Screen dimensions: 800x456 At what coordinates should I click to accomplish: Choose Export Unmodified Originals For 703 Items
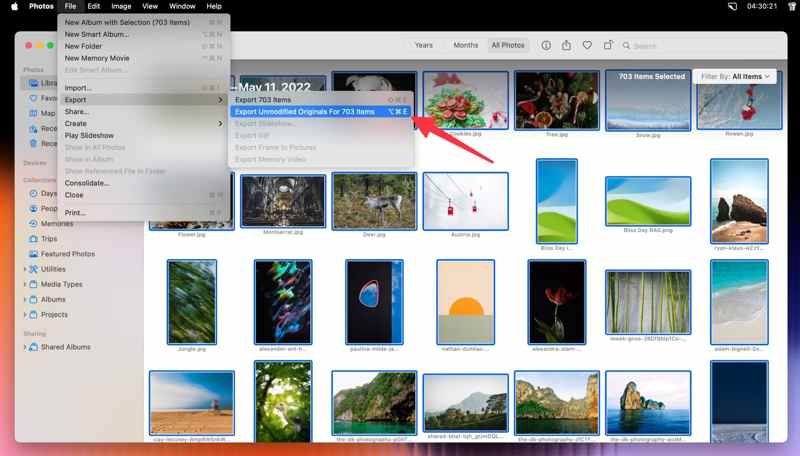tap(321, 111)
